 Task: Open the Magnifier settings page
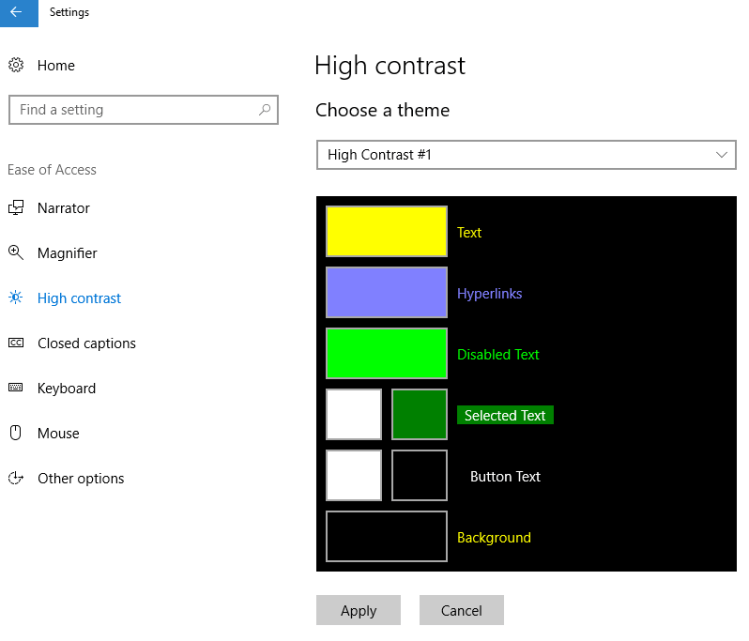[x=67, y=253]
